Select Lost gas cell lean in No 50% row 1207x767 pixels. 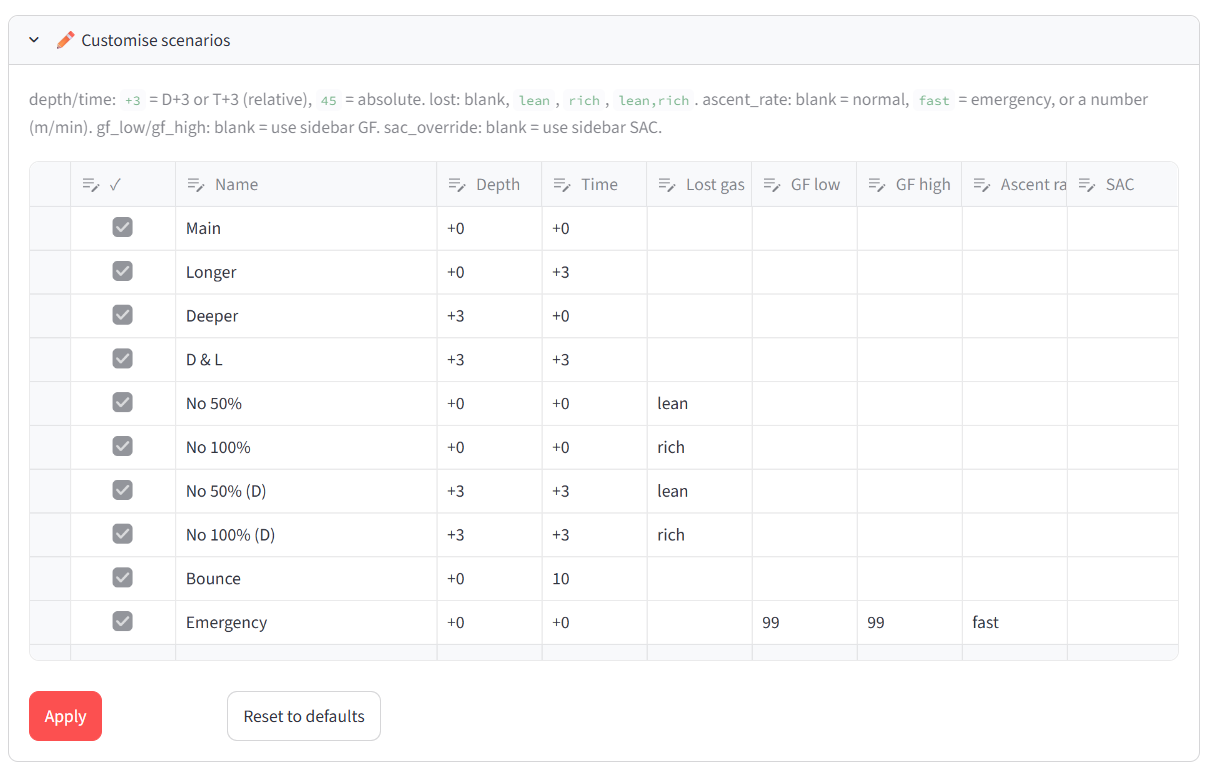pos(699,403)
